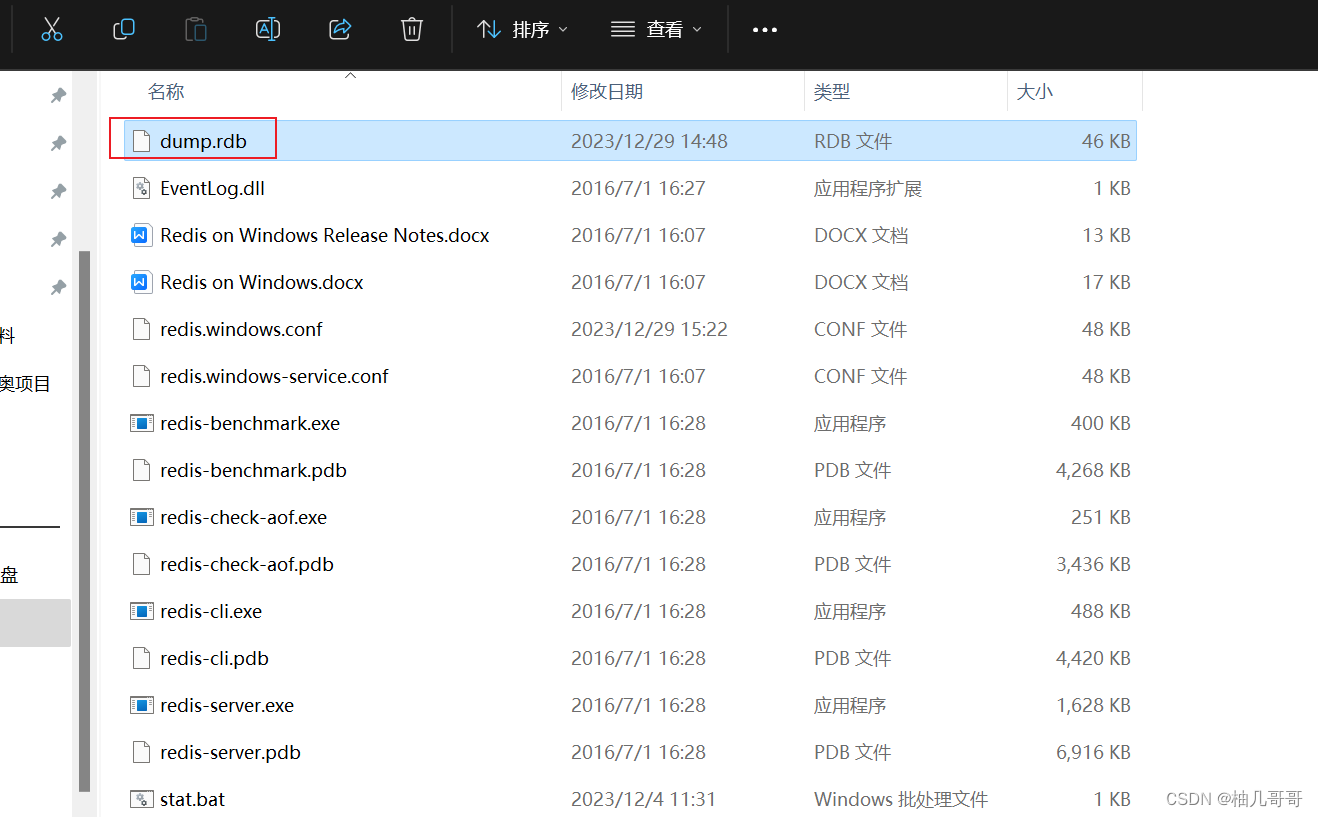Click the 2023/12/4 11:31 date cell
The height and width of the screenshot is (817, 1318).
pyautogui.click(x=644, y=799)
